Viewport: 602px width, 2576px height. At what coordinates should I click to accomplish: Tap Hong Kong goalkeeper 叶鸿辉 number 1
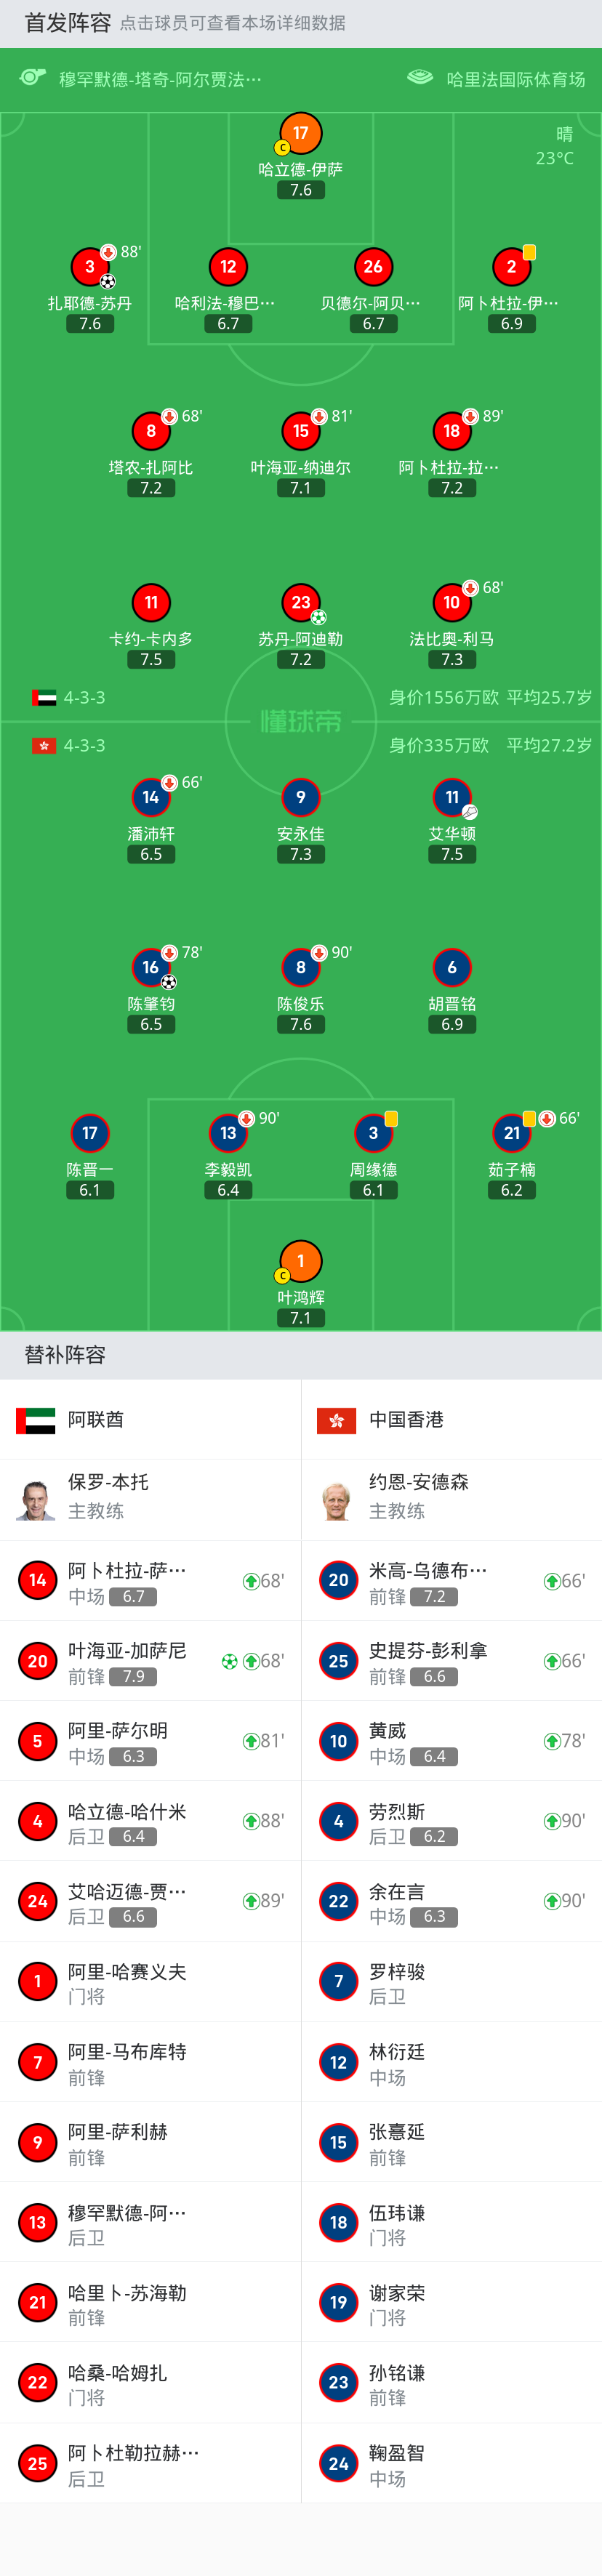click(301, 1261)
